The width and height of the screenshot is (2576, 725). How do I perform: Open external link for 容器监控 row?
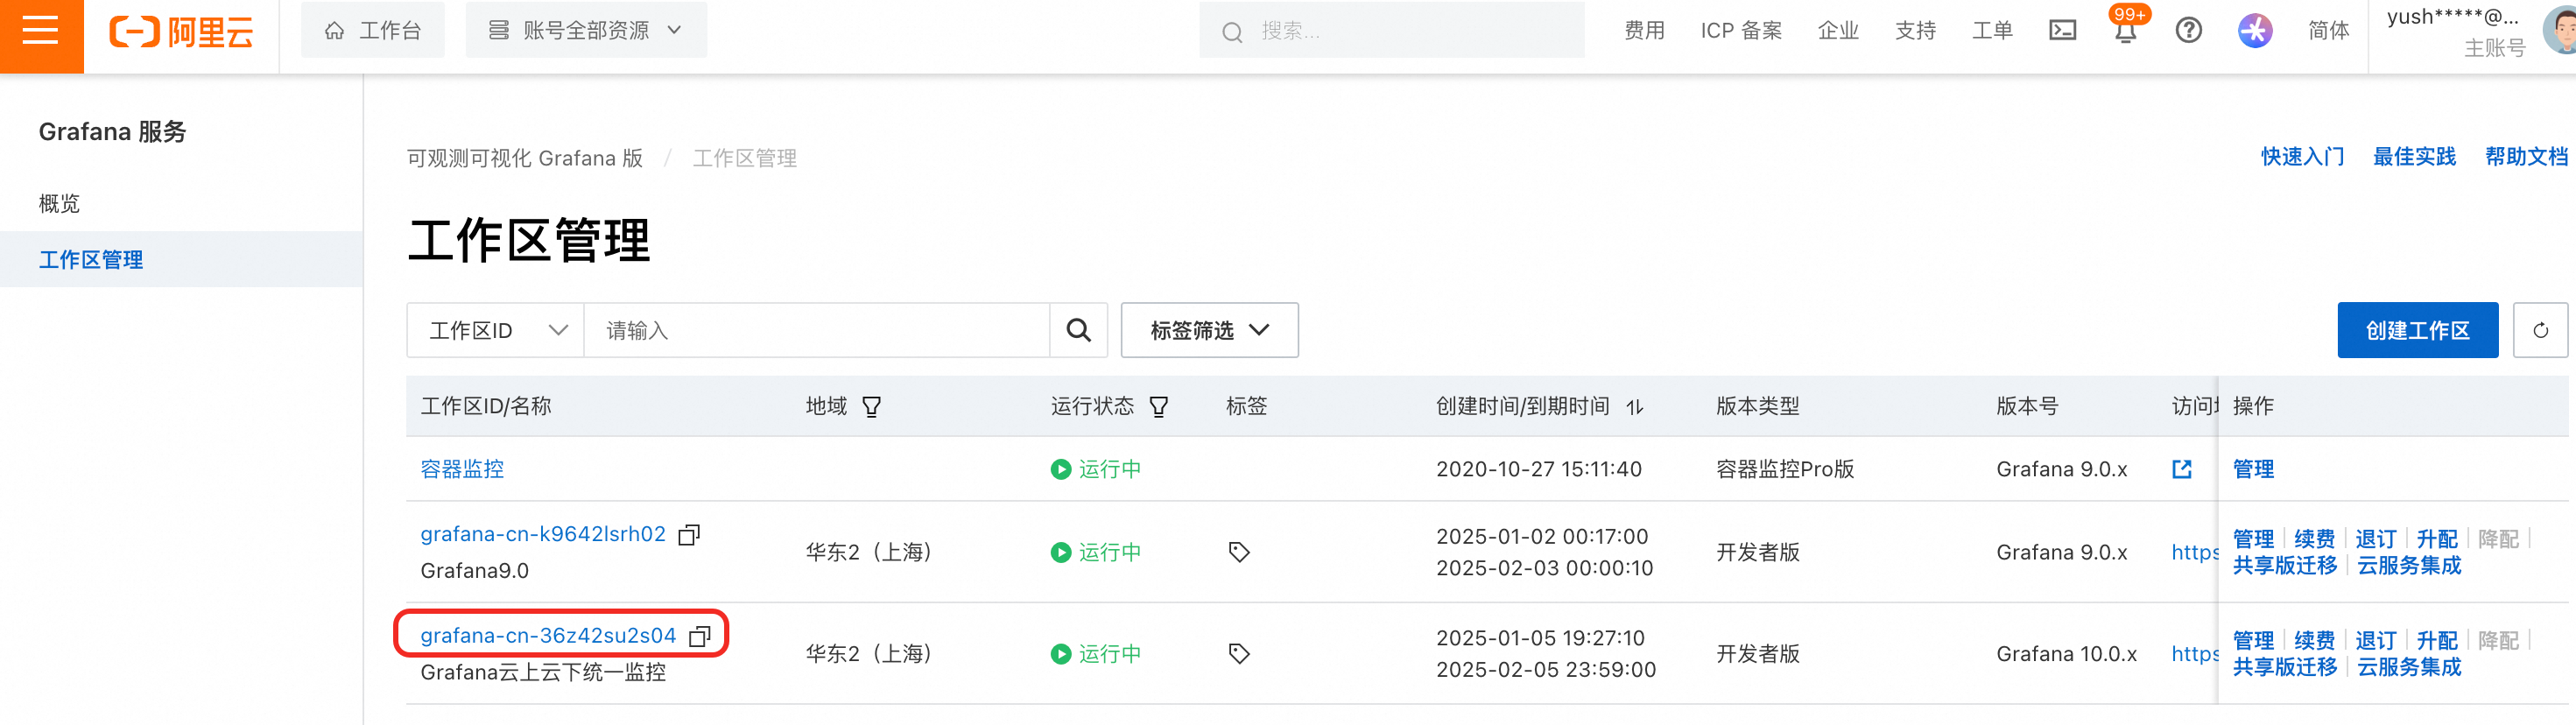pyautogui.click(x=2182, y=469)
